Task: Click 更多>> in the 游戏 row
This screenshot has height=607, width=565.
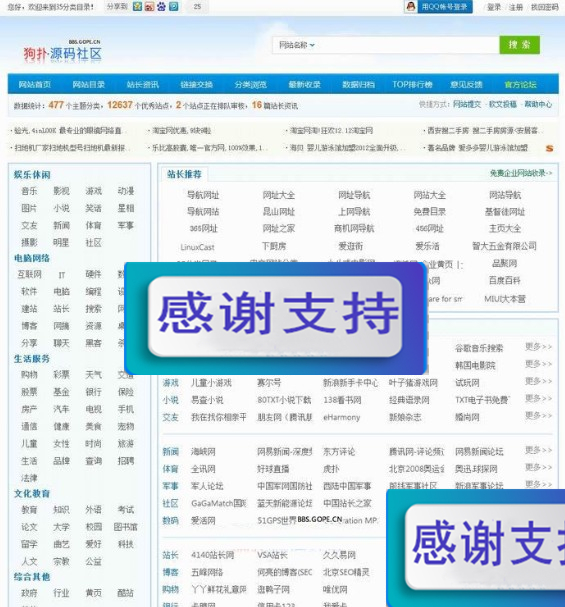Action: tap(538, 381)
